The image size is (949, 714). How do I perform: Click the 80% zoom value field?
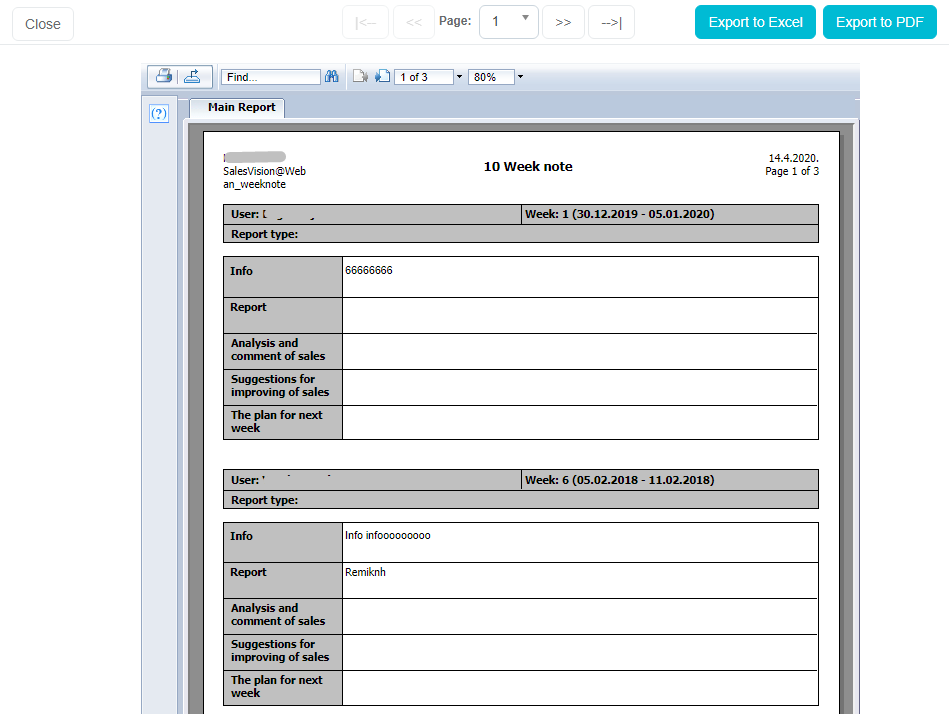click(490, 77)
